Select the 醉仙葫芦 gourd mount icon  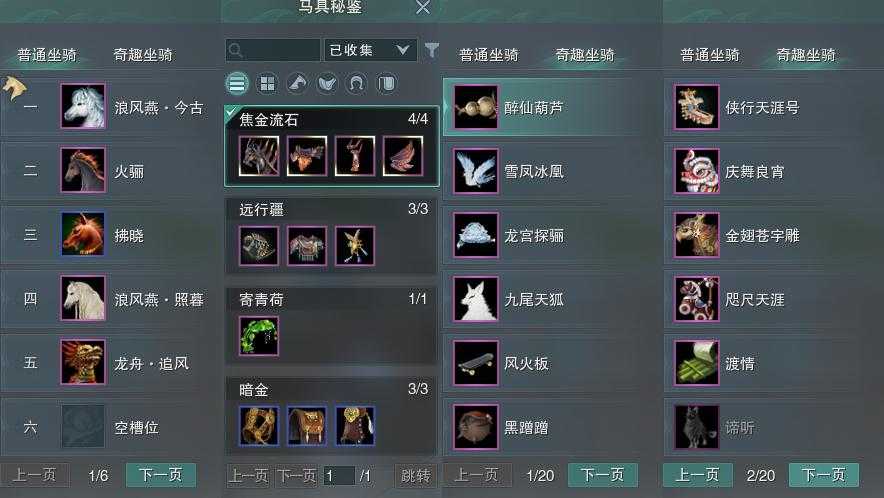[x=476, y=107]
